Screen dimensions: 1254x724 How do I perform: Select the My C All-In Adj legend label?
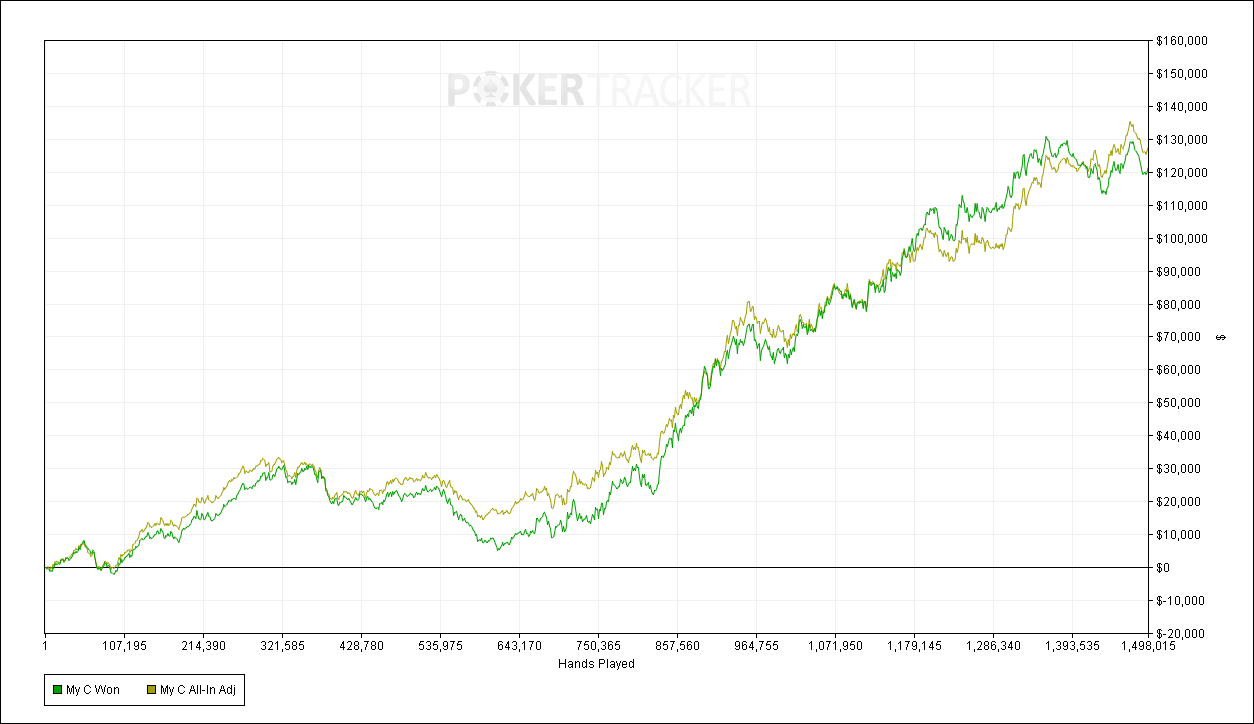[x=197, y=690]
